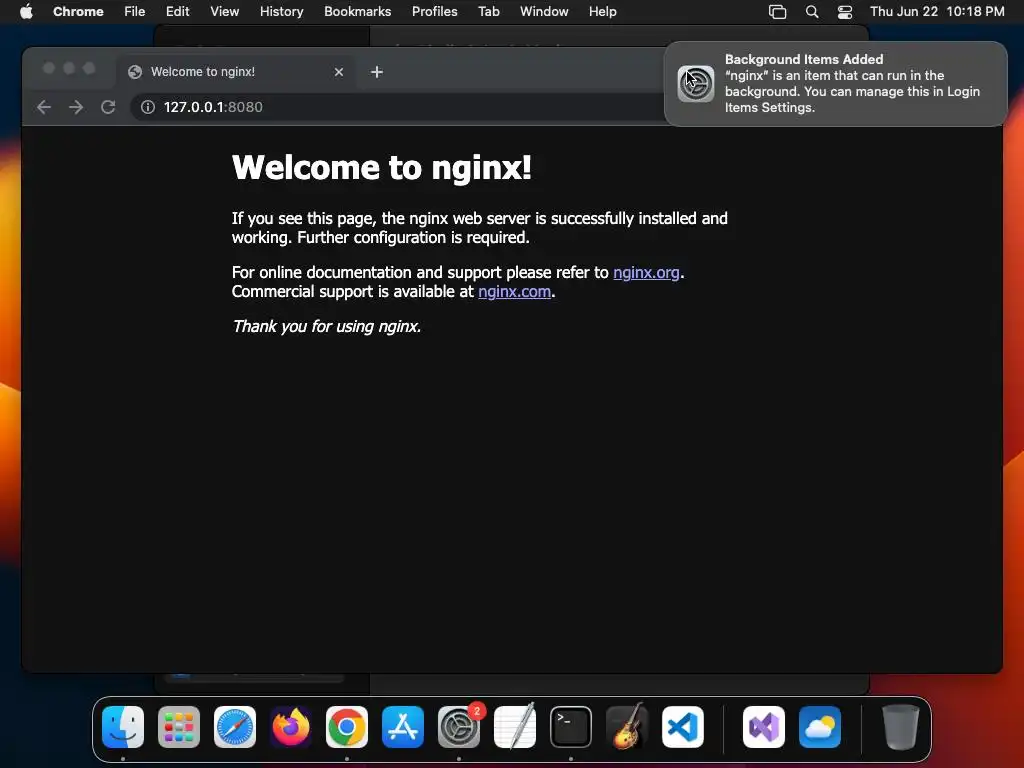Click the Welcome to nginx! heading
Screen dimensions: 1024x768
(382, 167)
